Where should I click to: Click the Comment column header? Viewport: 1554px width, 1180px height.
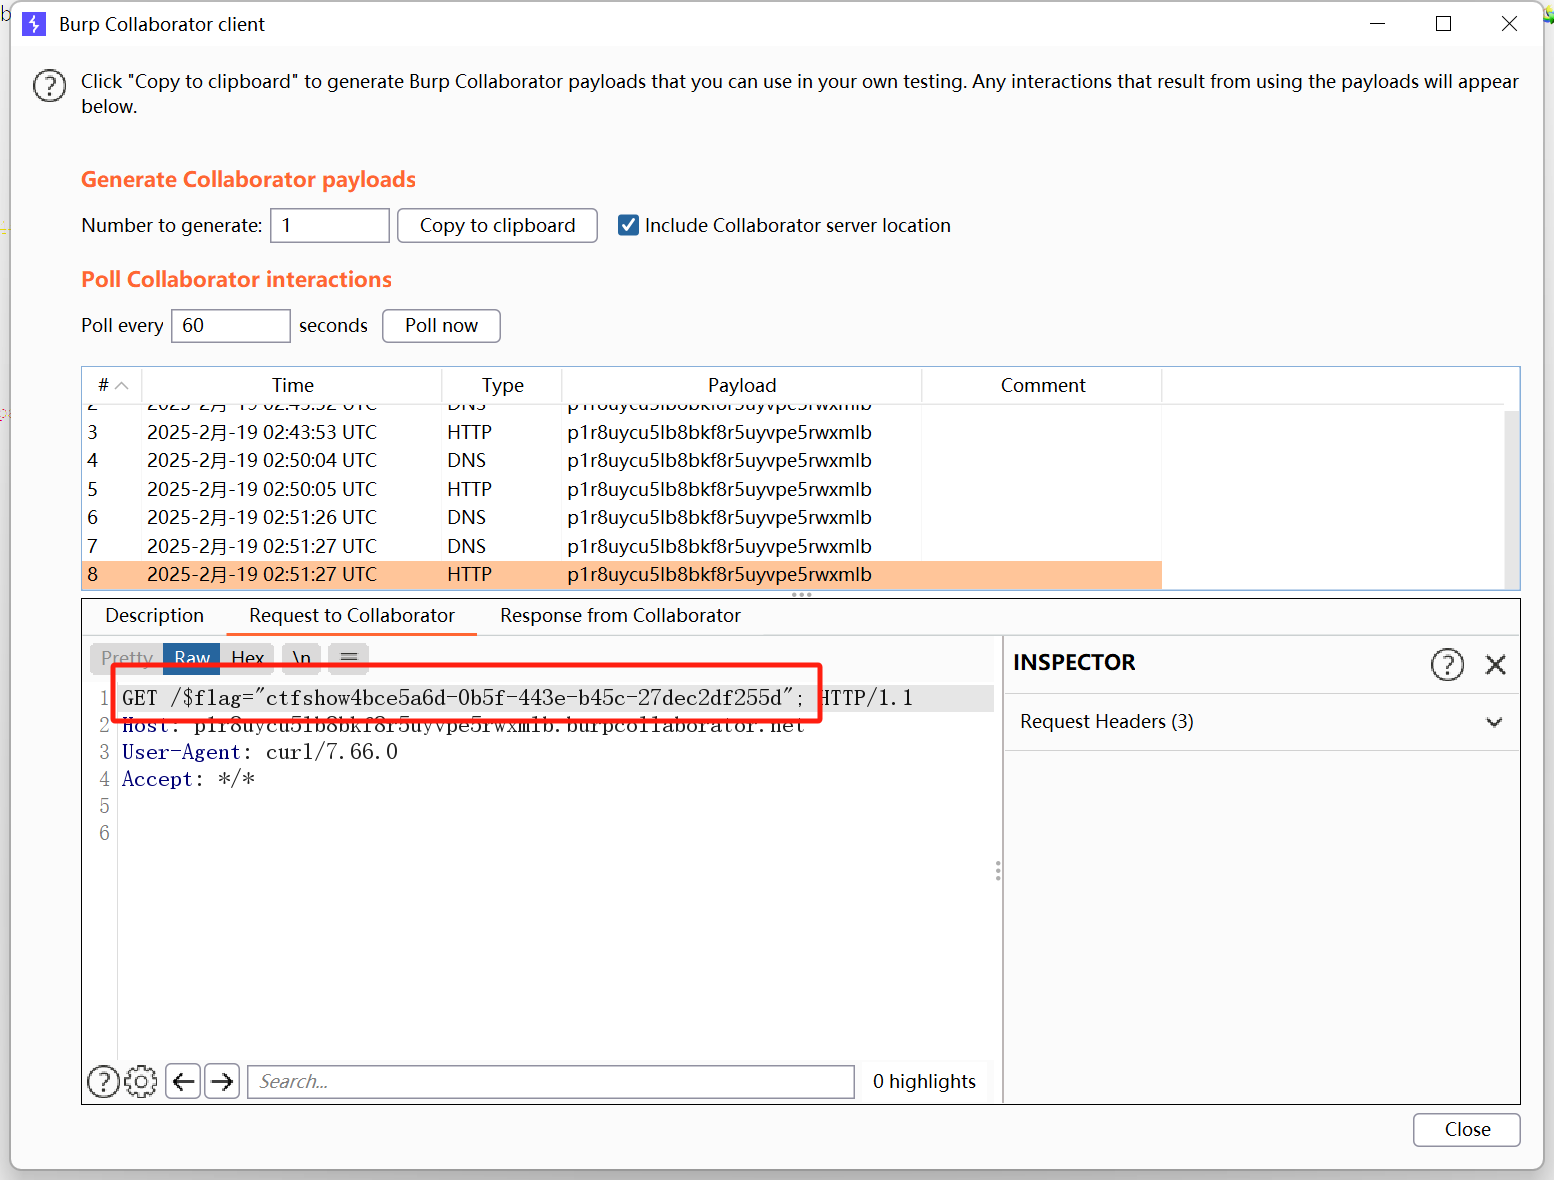pos(1042,385)
